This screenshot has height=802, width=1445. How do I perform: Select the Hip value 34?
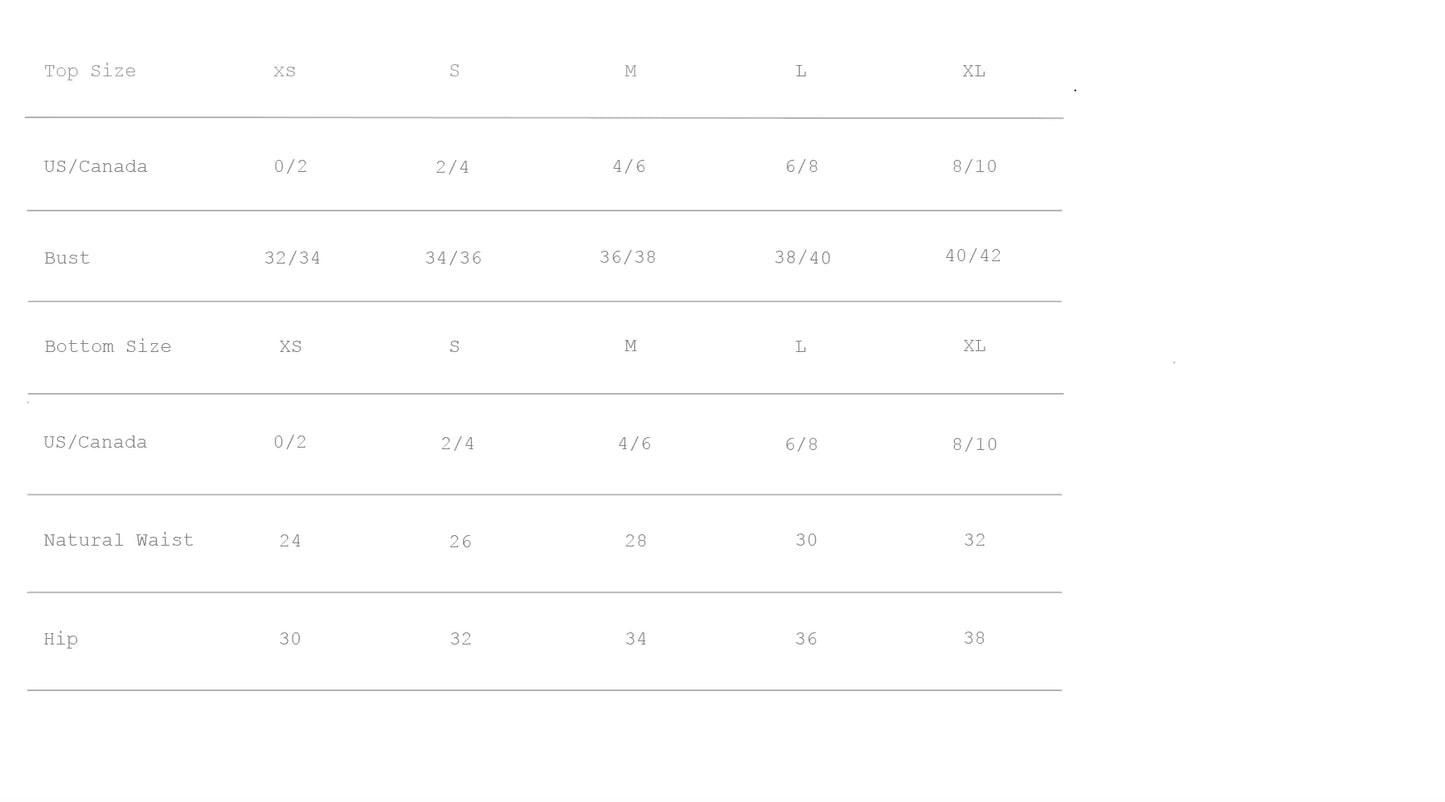click(636, 639)
